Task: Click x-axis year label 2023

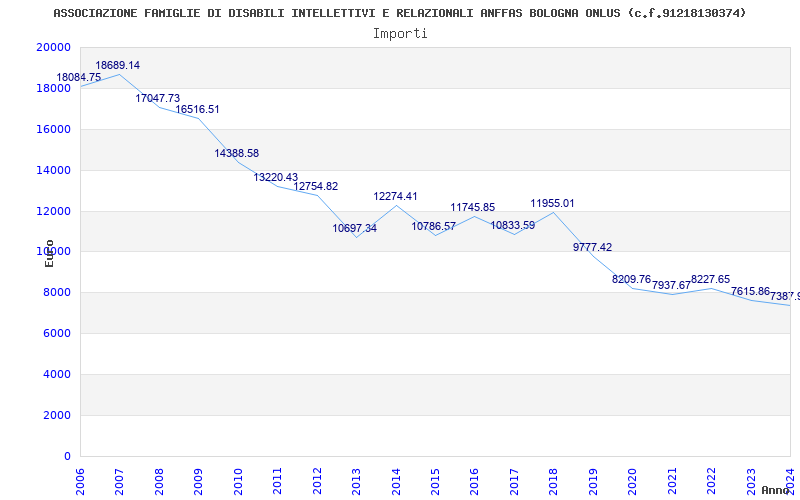Action: pos(751,482)
